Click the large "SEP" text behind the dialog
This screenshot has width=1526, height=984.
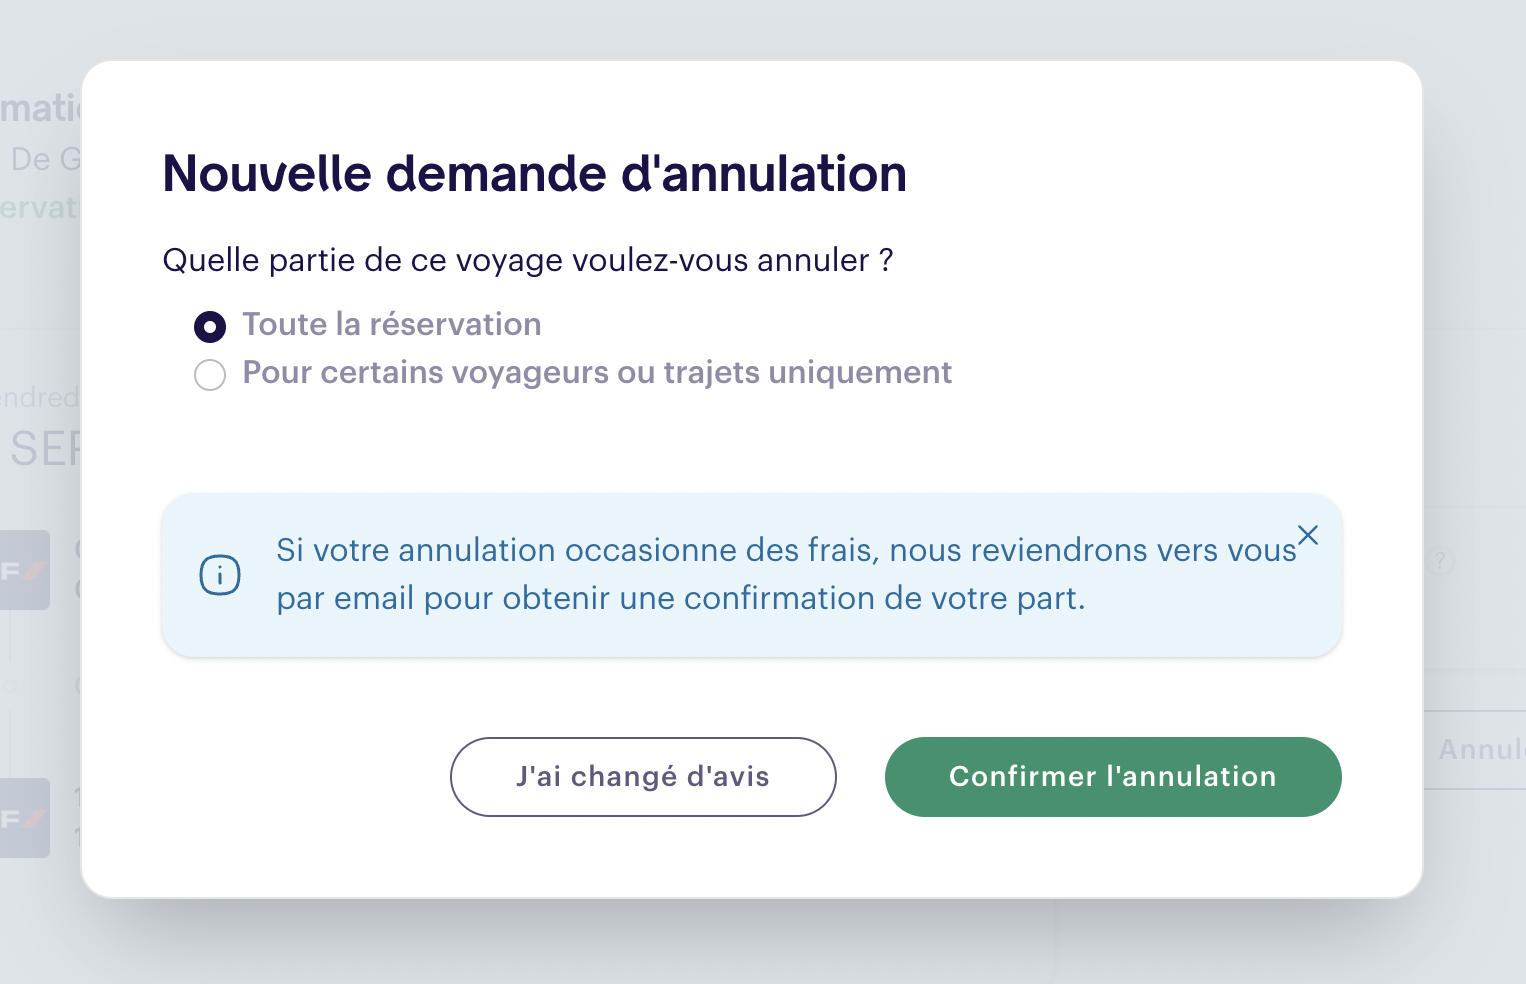44,450
